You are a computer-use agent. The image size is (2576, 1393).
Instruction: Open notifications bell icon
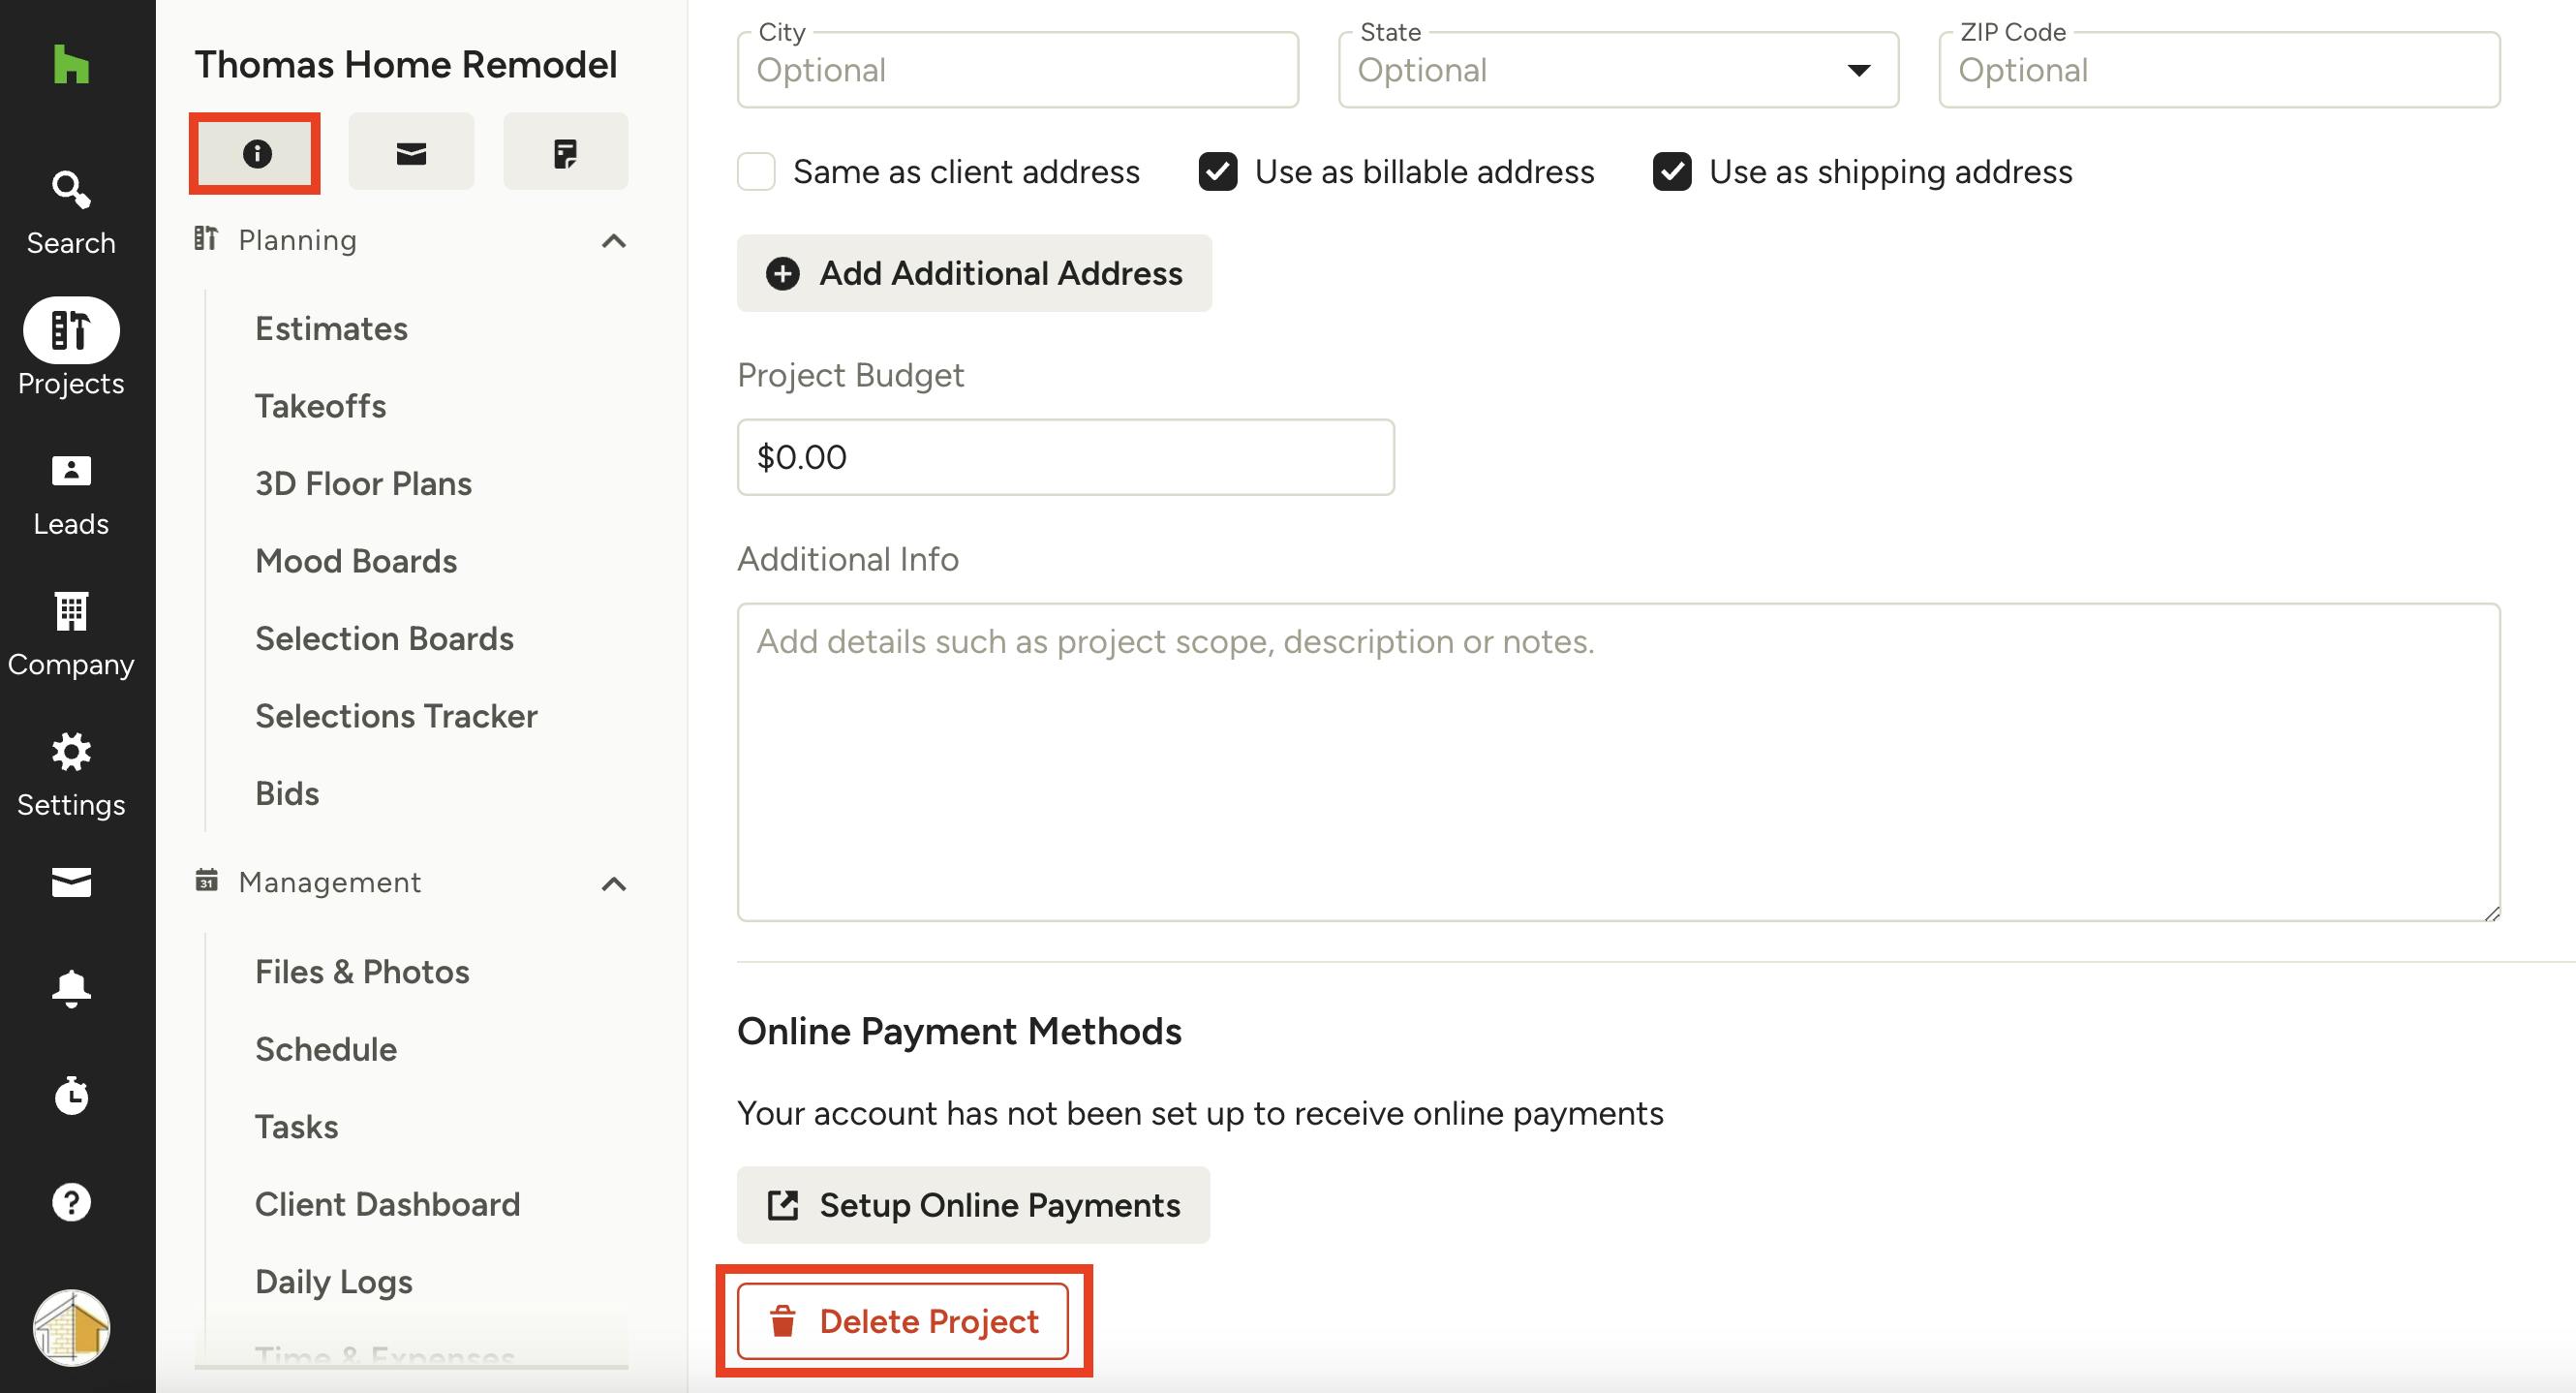point(71,987)
